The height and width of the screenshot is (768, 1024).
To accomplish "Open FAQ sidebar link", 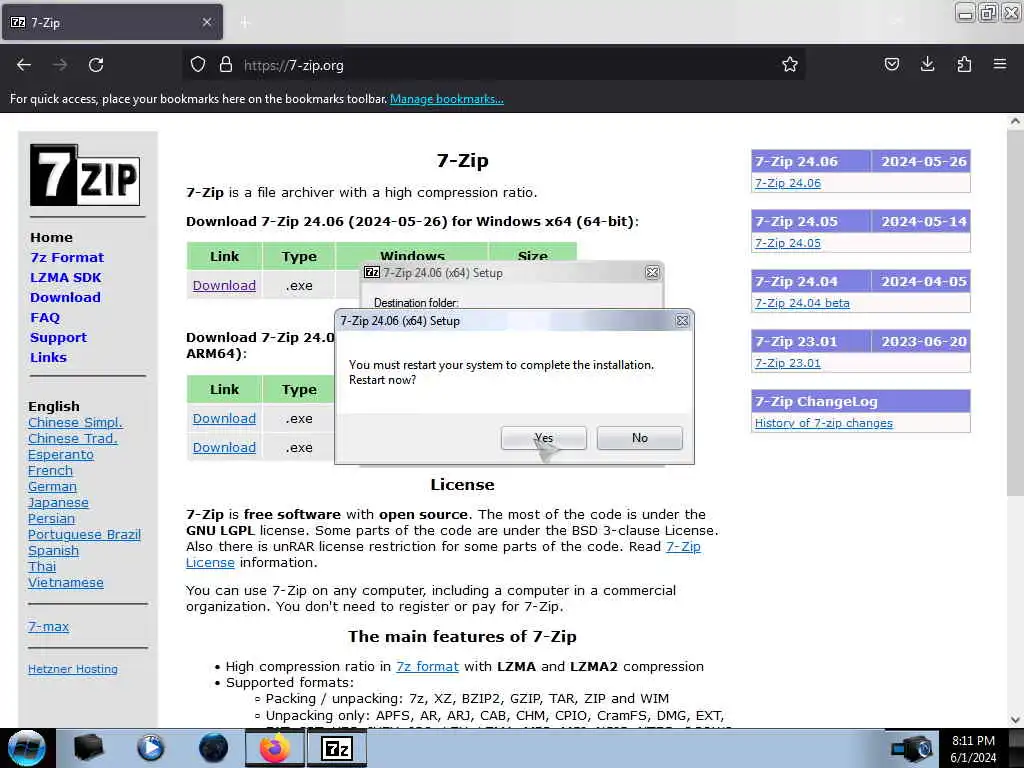I will 45,317.
